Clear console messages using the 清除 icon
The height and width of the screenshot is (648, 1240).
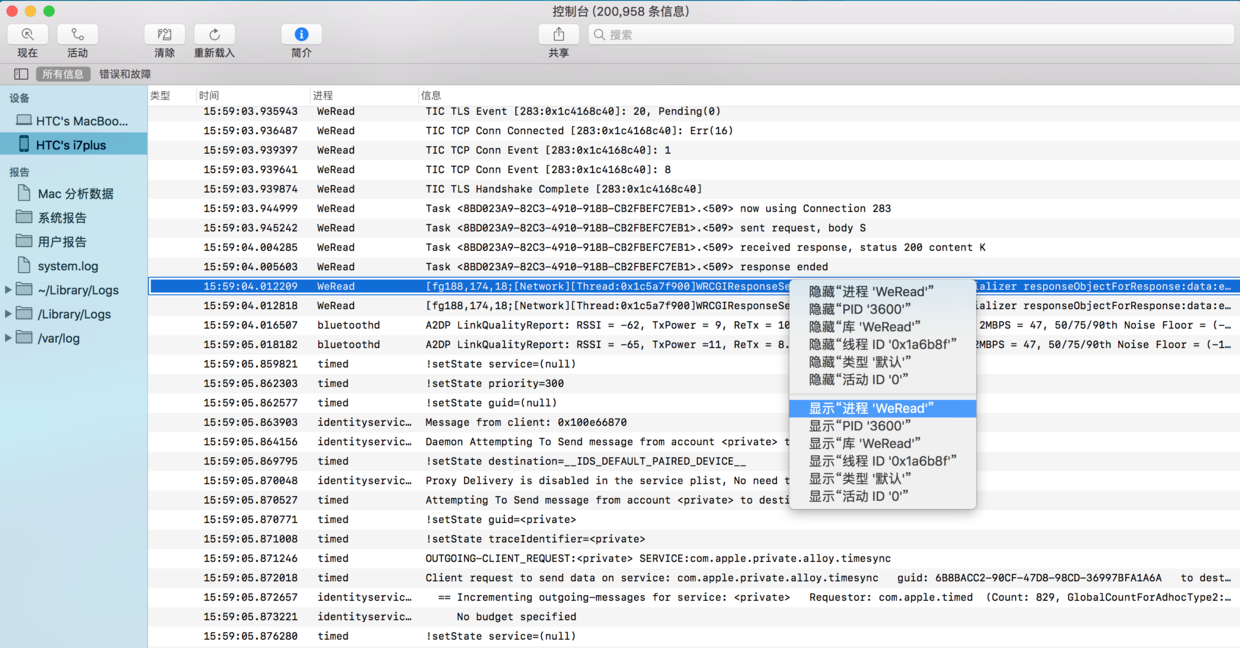click(x=164, y=33)
